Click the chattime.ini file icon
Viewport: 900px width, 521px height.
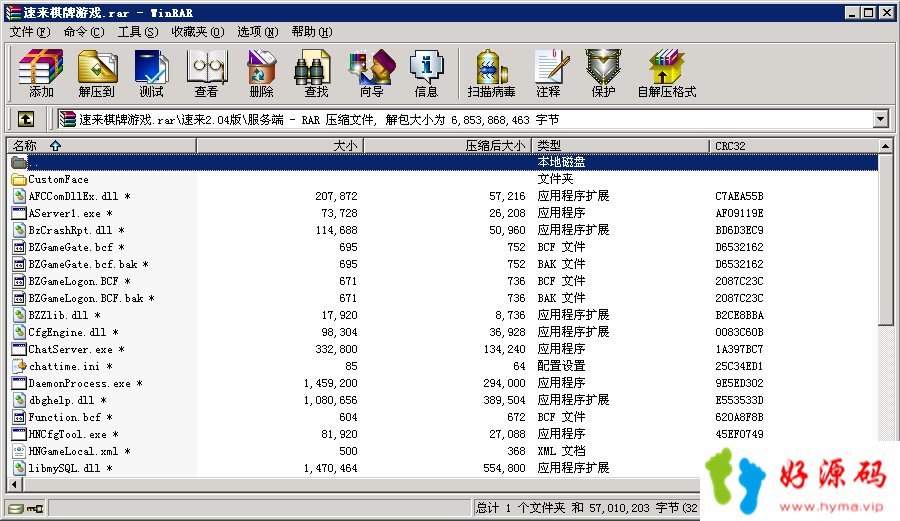pyautogui.click(x=19, y=366)
